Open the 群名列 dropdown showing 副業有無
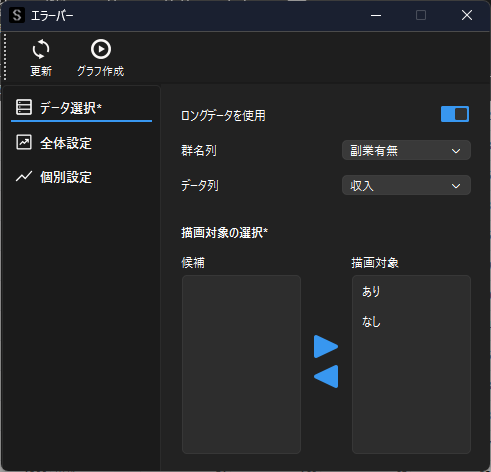 (x=406, y=151)
